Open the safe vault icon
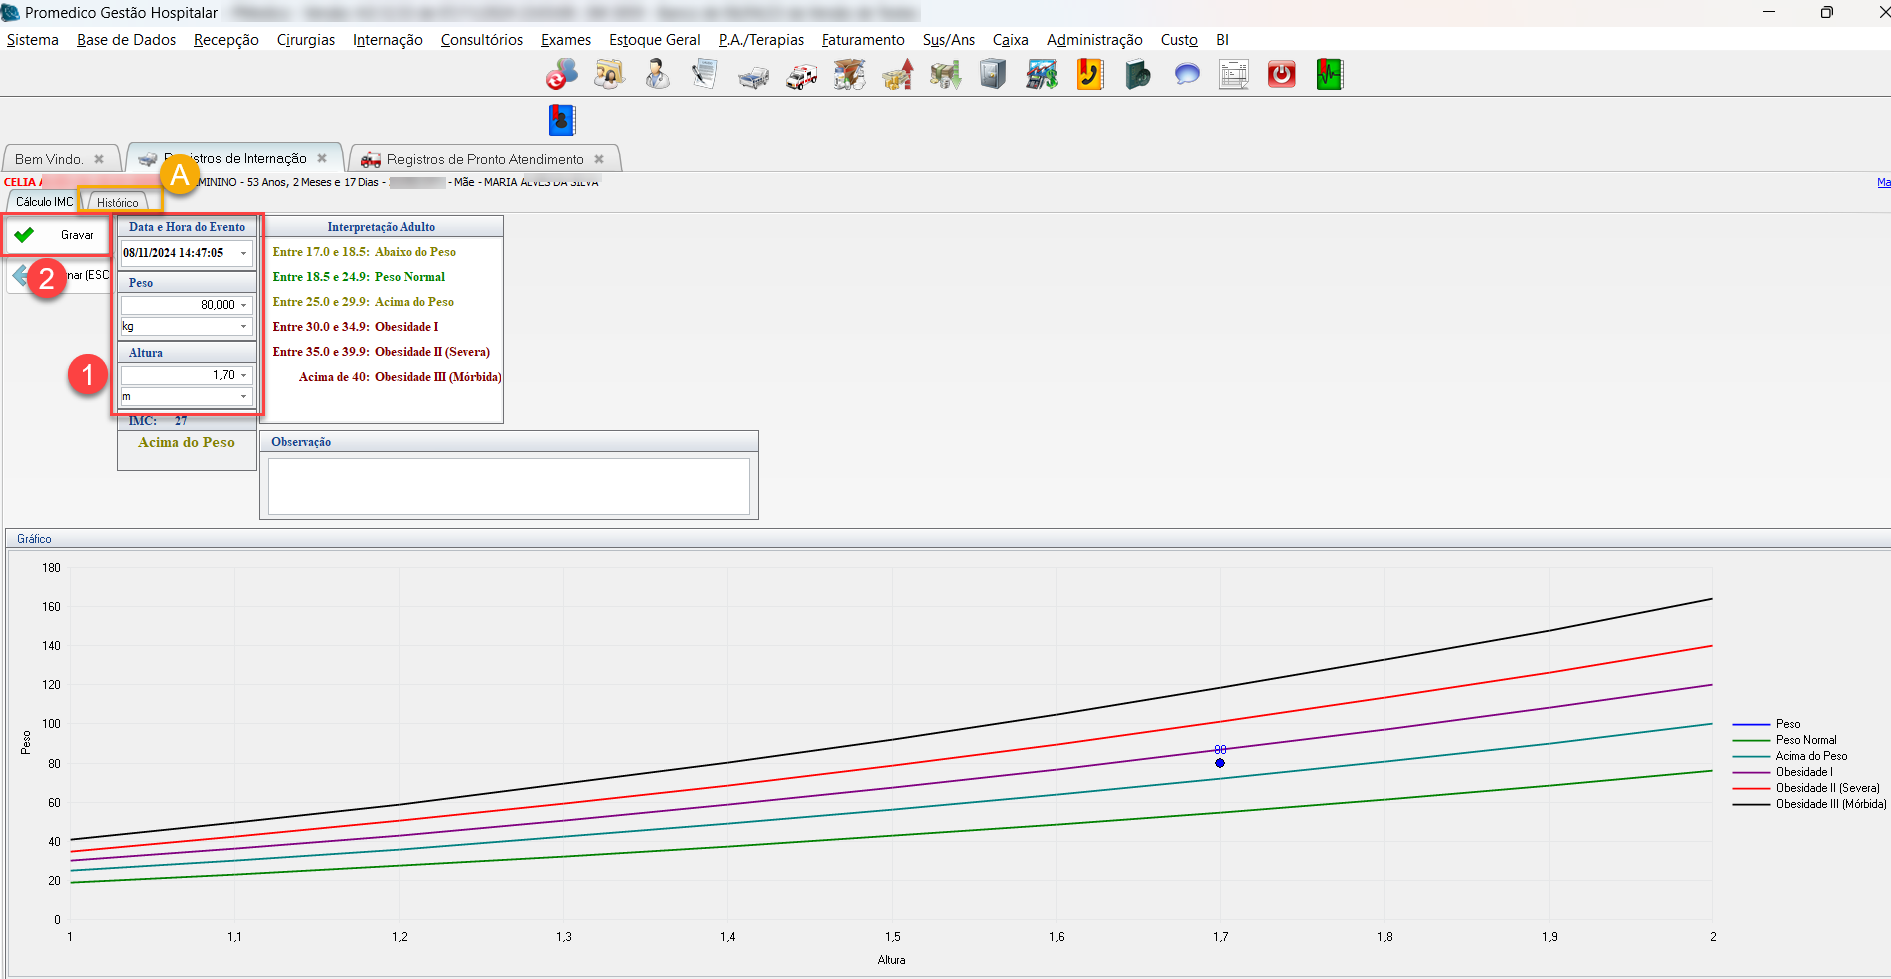The height and width of the screenshot is (979, 1891). tap(993, 75)
